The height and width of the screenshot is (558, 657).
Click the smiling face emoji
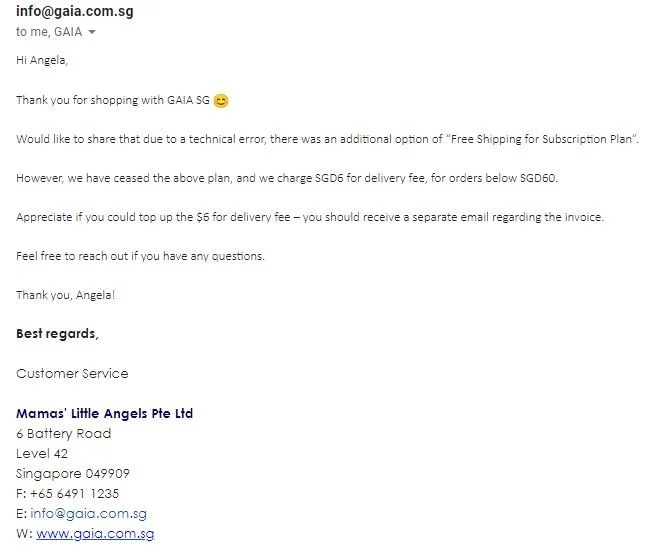221,101
